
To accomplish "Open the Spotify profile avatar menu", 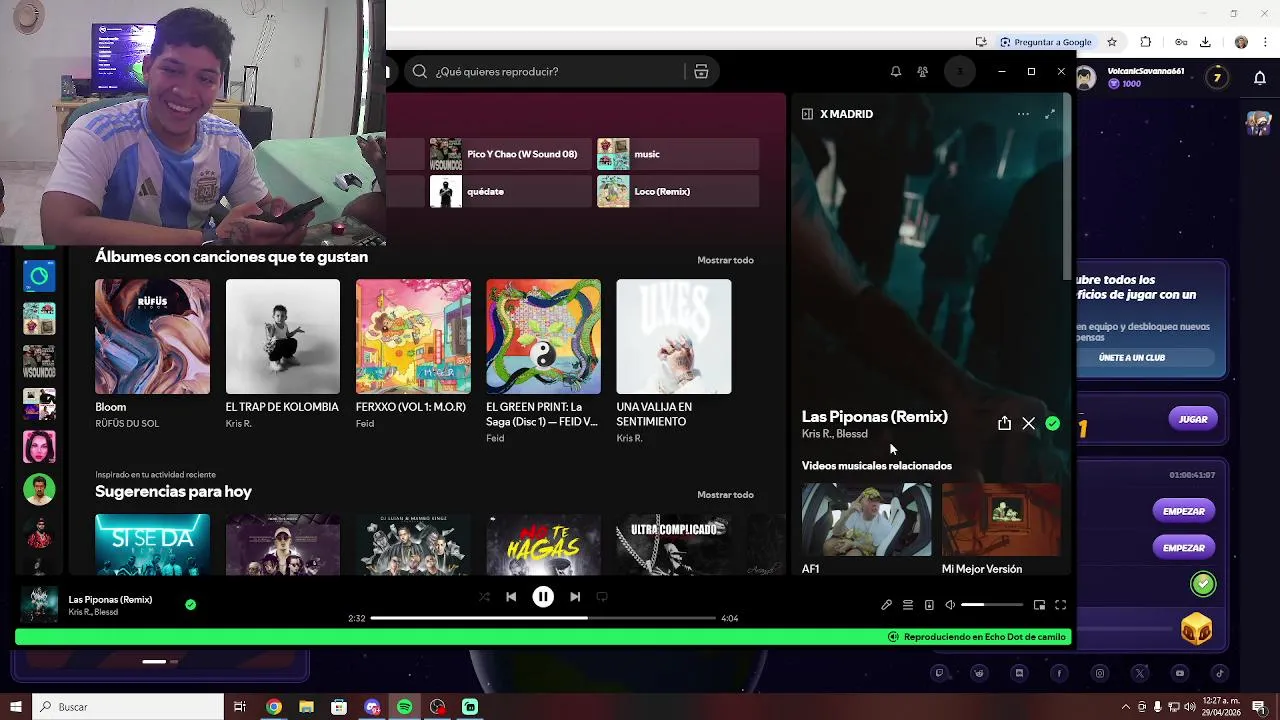I will (960, 72).
